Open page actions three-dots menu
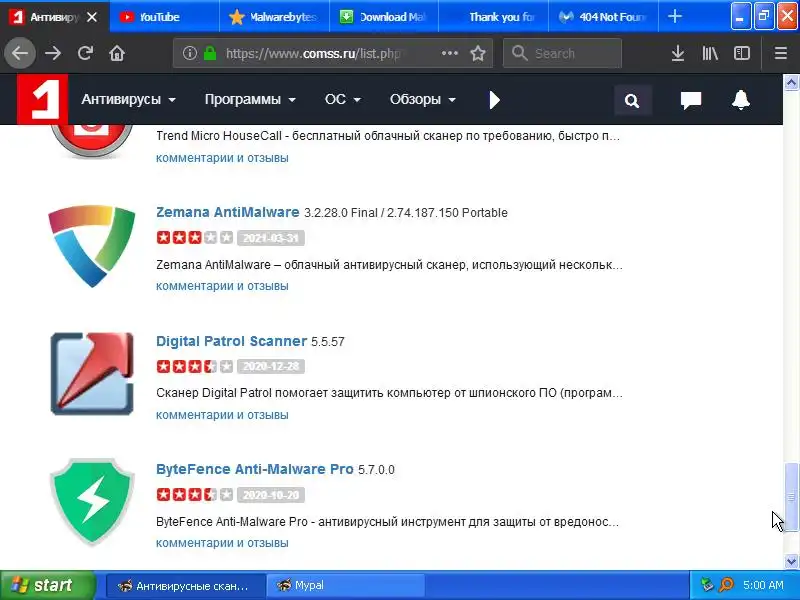 [x=449, y=53]
